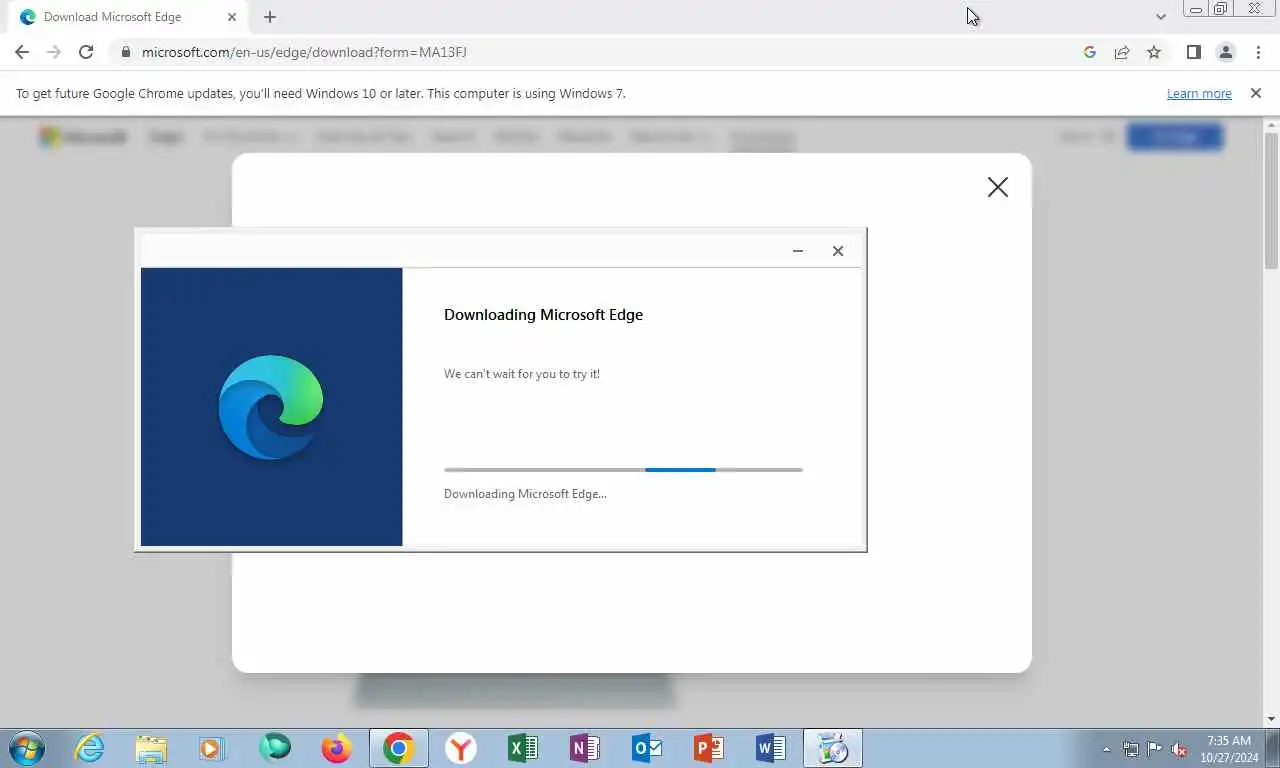1280x768 pixels.
Task: Open Excel from the taskbar
Action: click(523, 748)
